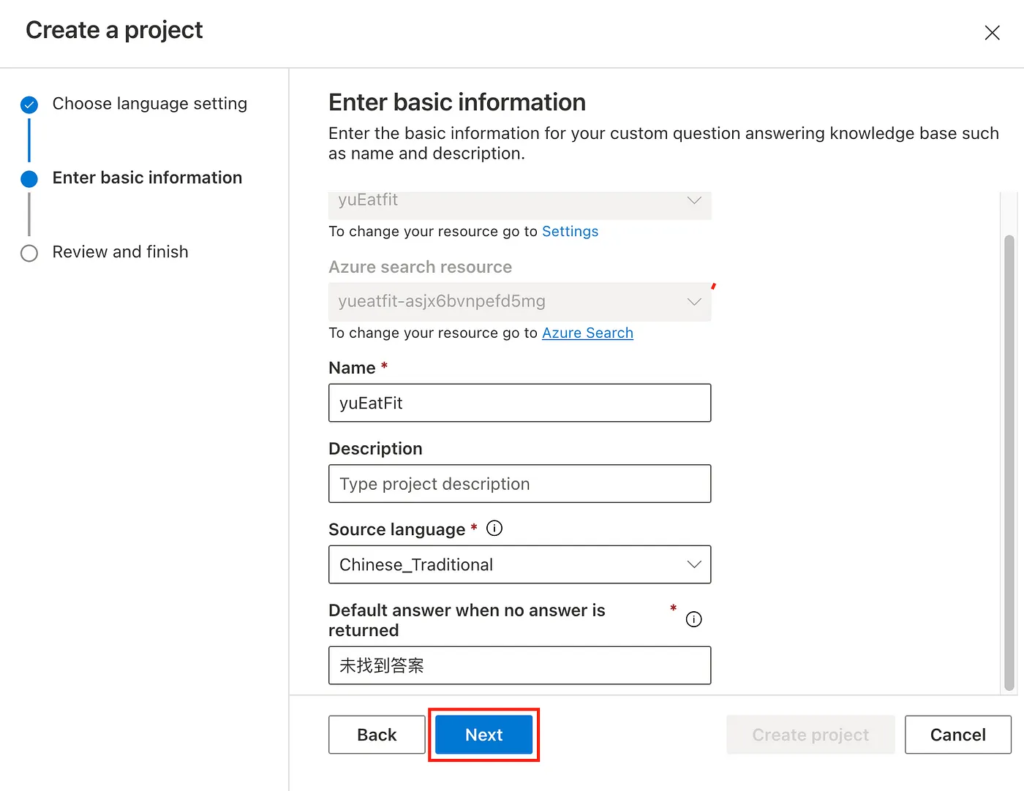Click the Description input field
Screen dimensions: 1024x791
519,484
